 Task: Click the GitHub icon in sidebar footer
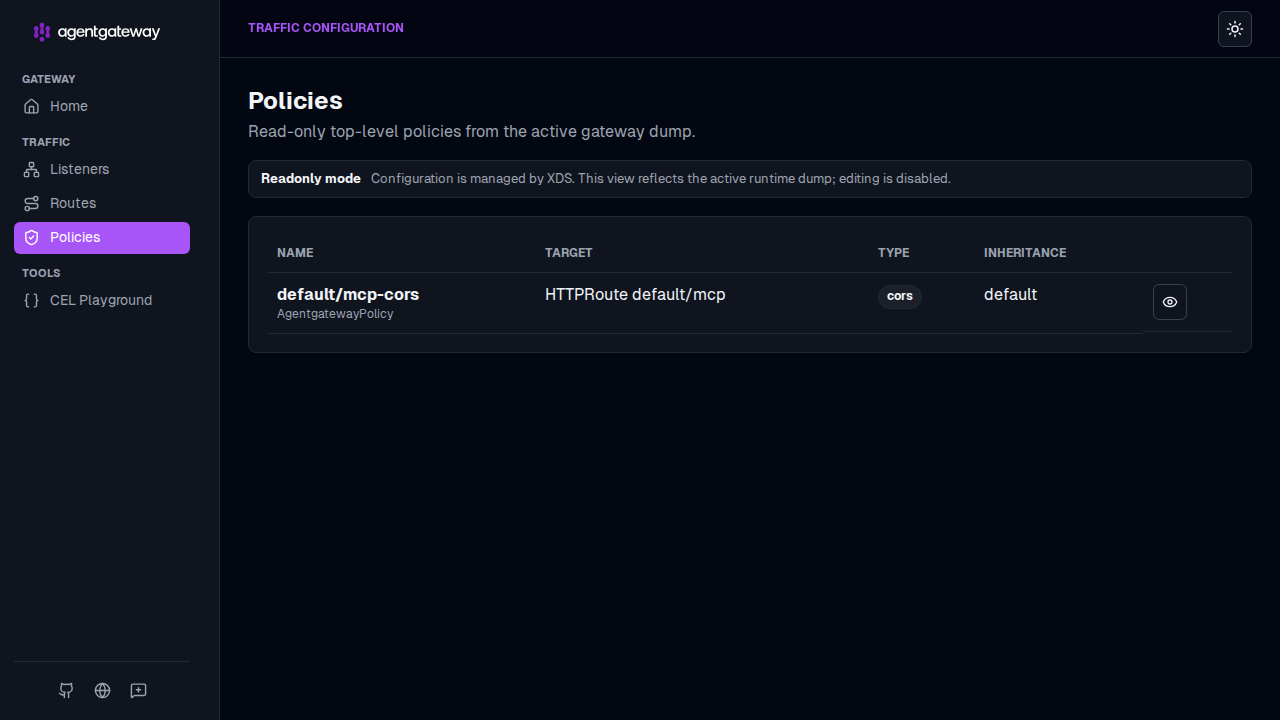[x=66, y=690]
